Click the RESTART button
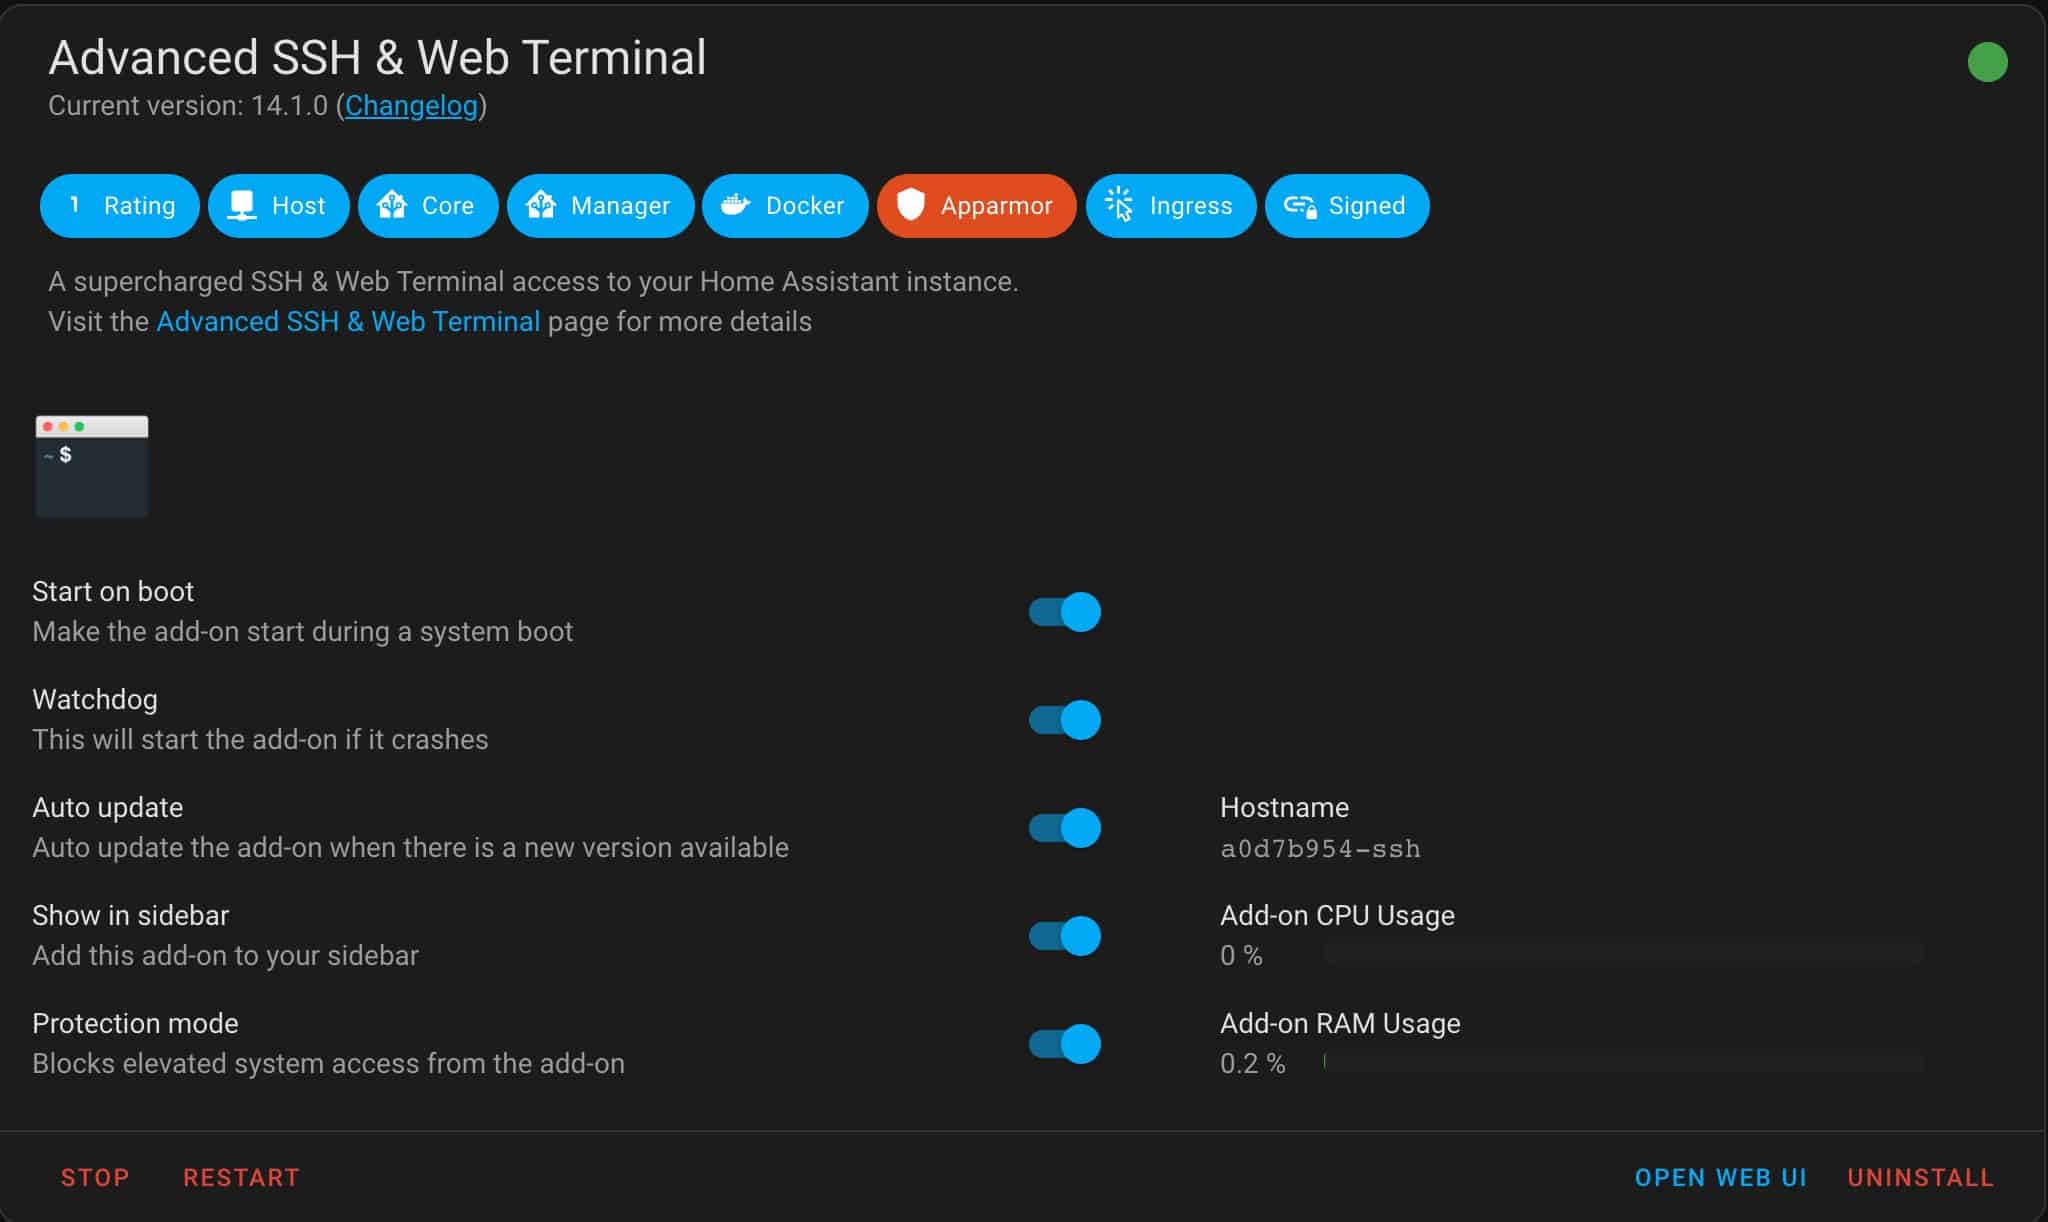The image size is (2048, 1222). [241, 1178]
